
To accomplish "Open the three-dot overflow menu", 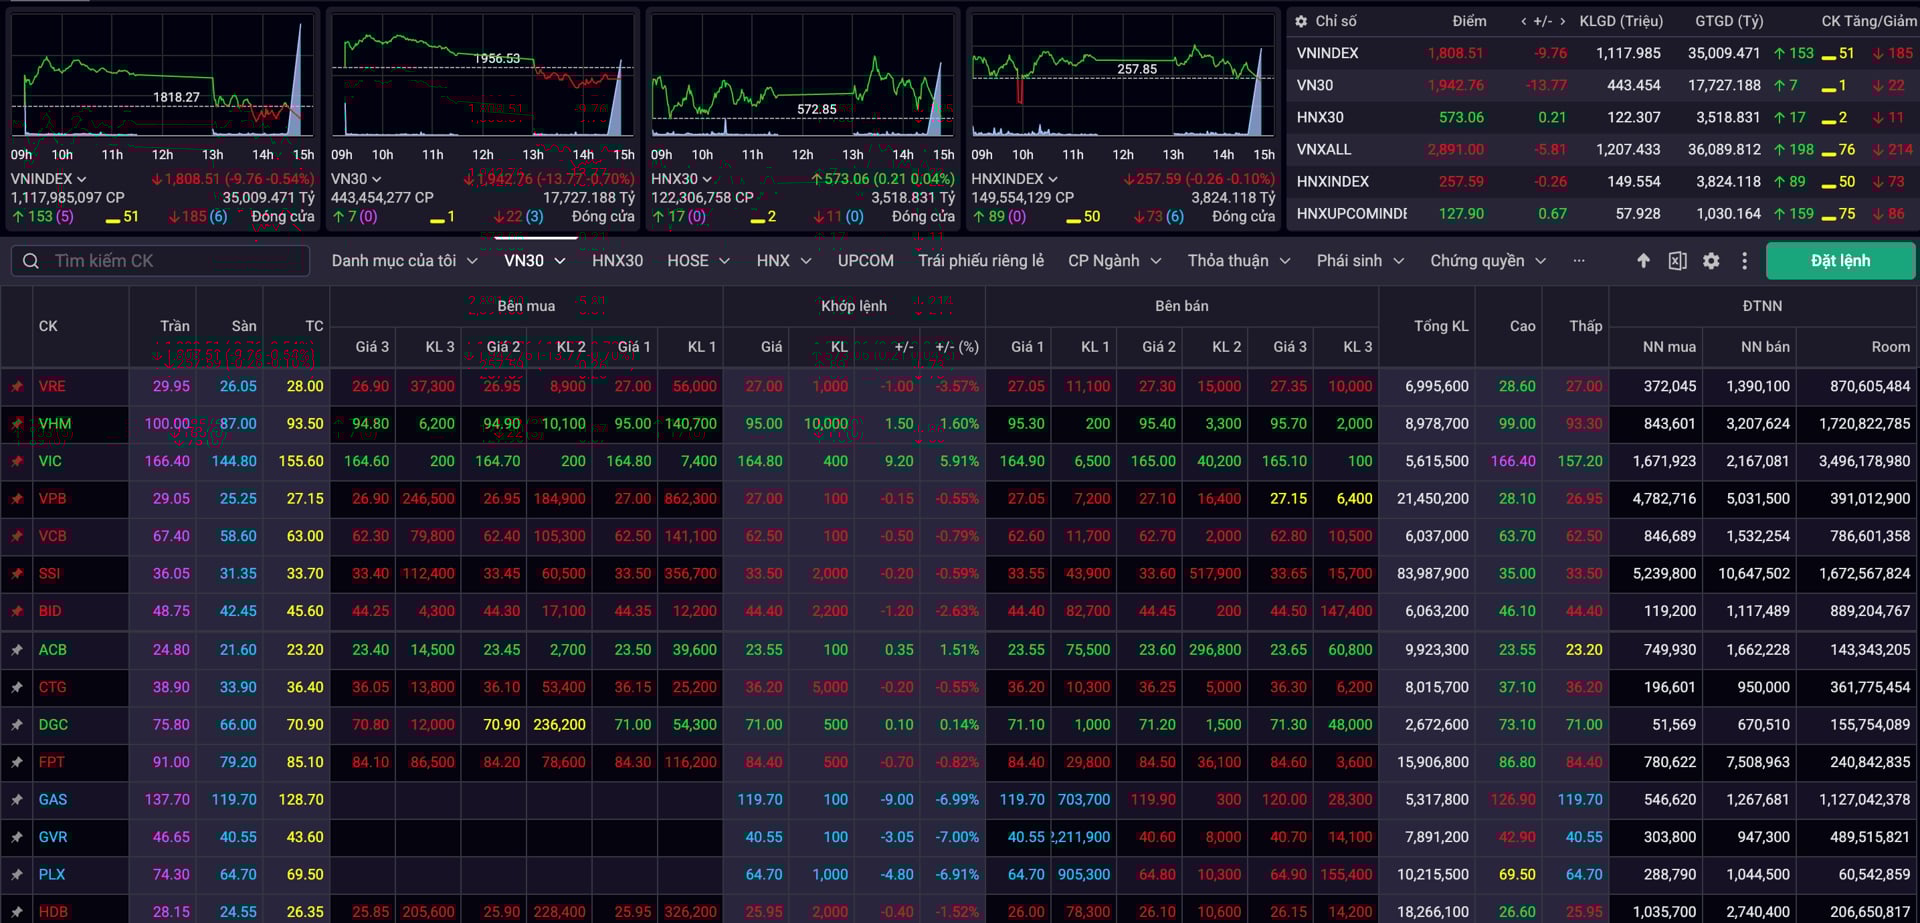I will coord(1745,260).
